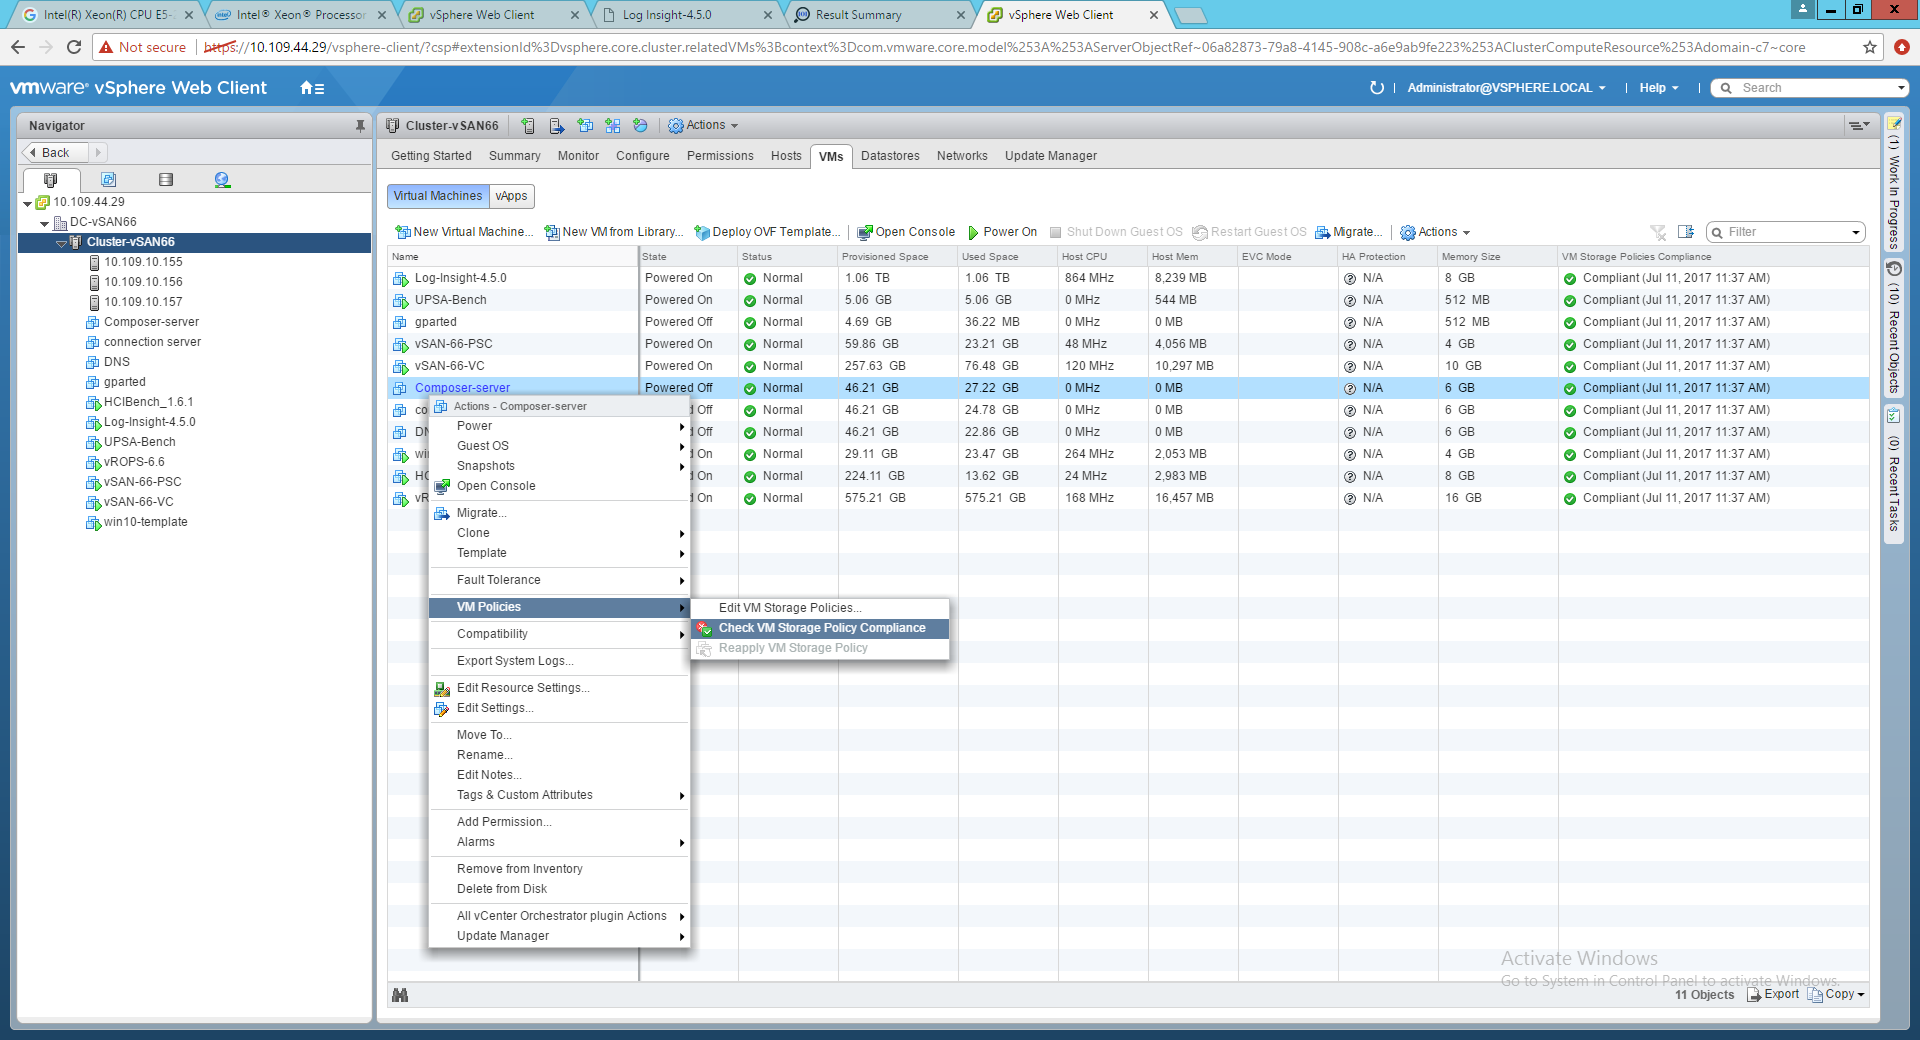The image size is (1920, 1040).
Task: Open the cluster Actions dropdown
Action: [x=703, y=126]
